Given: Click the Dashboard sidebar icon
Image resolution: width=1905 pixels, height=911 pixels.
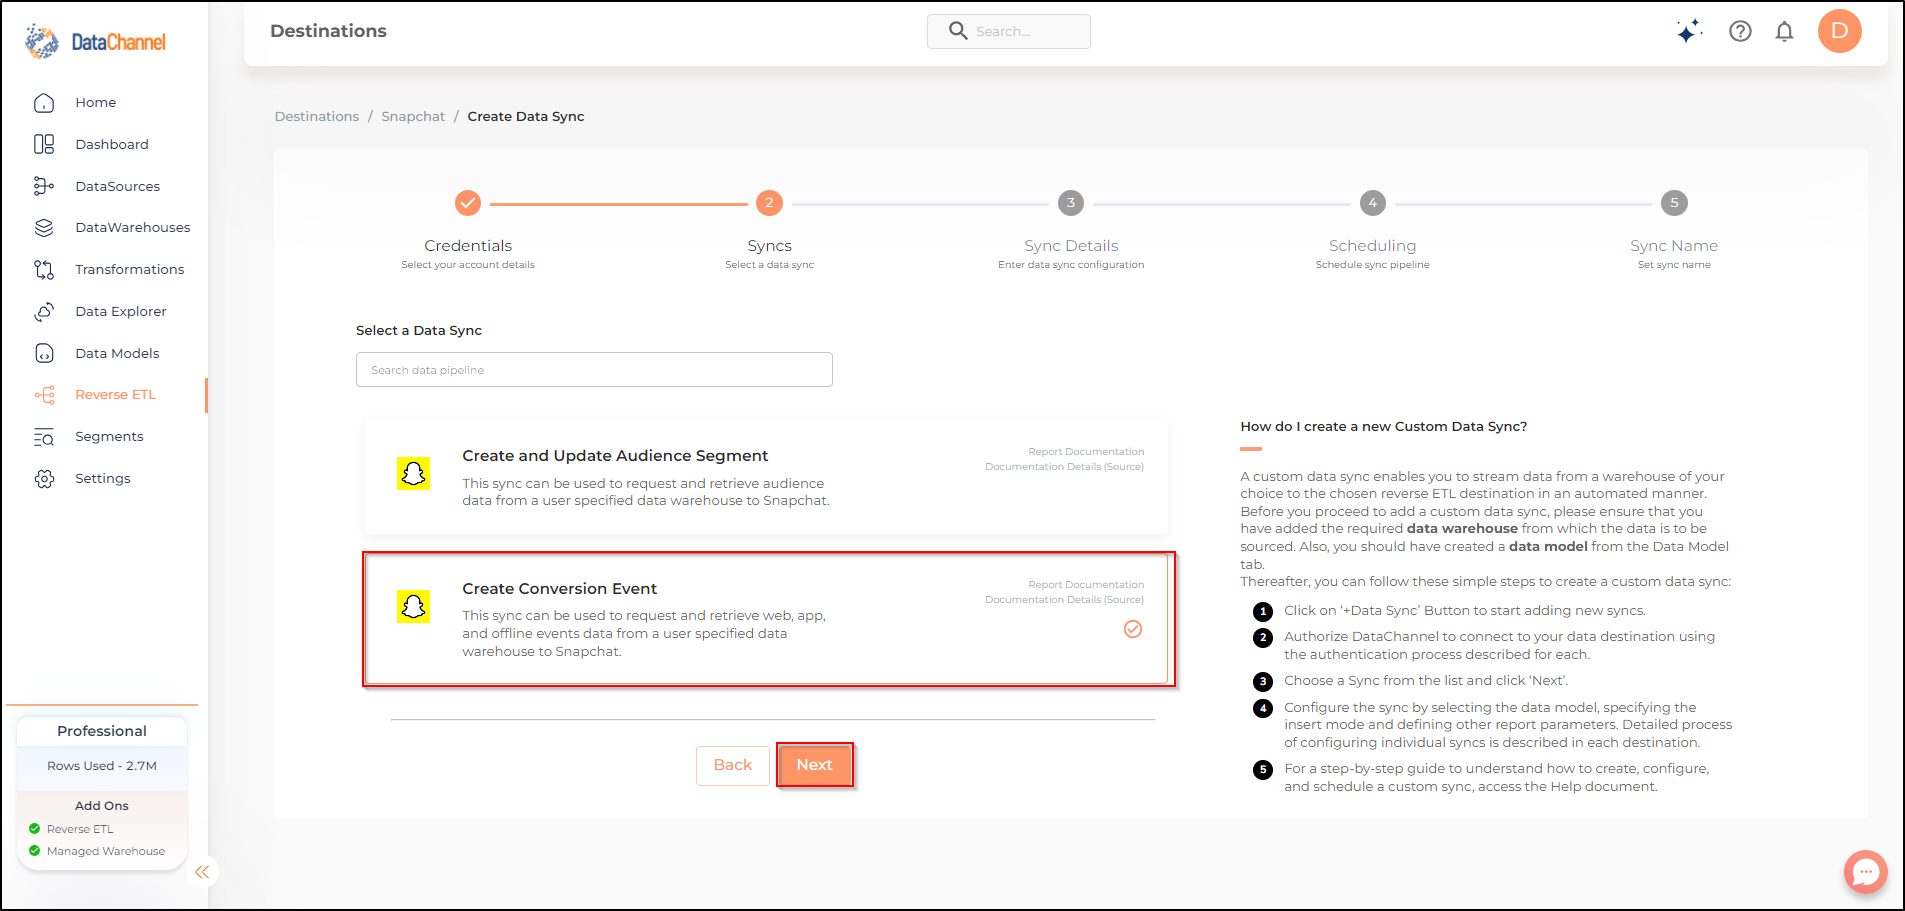Looking at the screenshot, I should pos(44,144).
